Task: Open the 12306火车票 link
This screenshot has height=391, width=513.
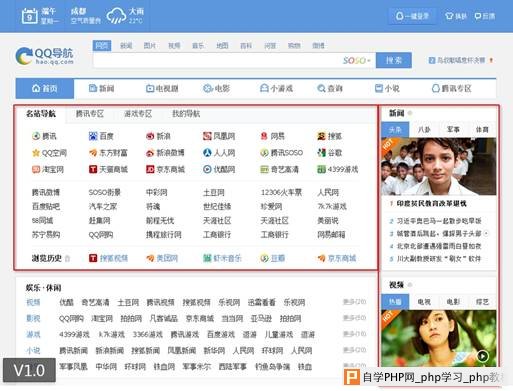Action: click(281, 193)
